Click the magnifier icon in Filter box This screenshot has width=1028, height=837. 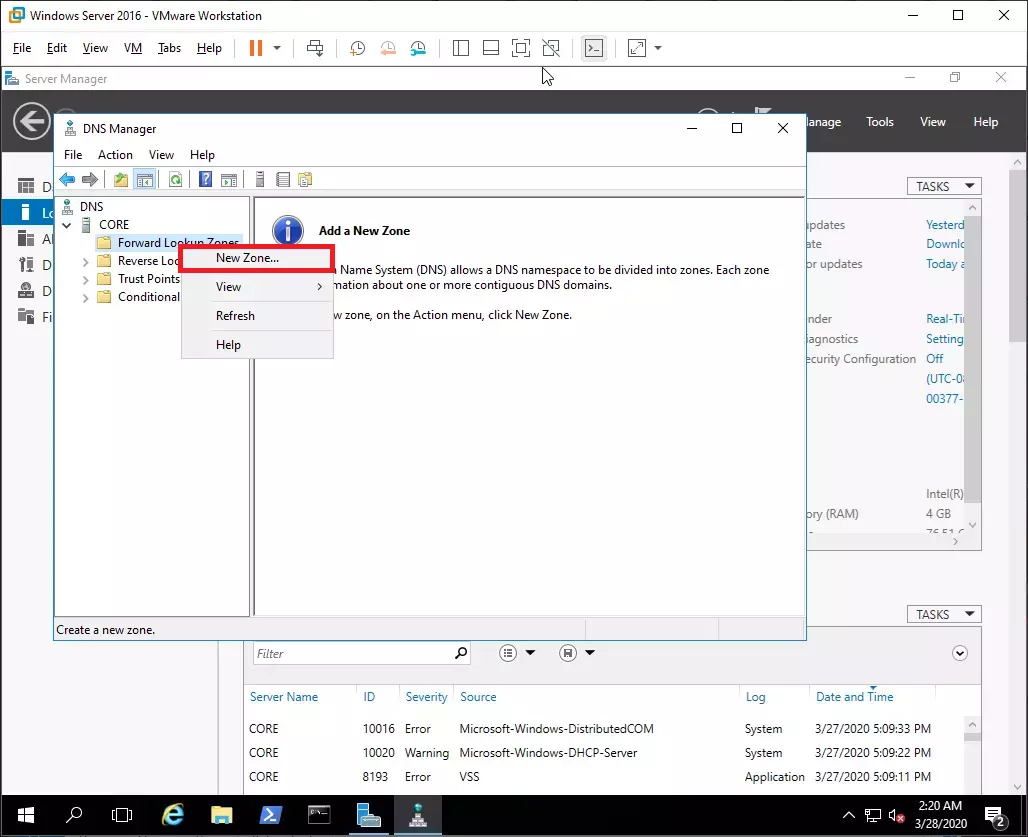(x=461, y=653)
